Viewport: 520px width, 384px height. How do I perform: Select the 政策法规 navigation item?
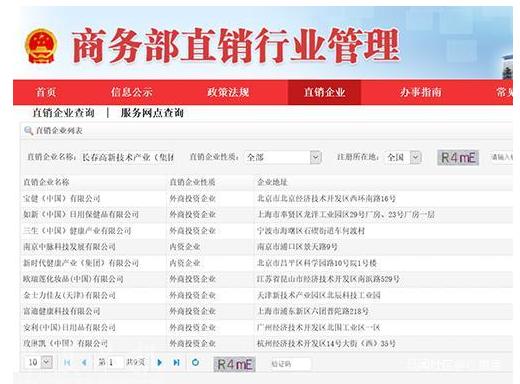pos(228,92)
